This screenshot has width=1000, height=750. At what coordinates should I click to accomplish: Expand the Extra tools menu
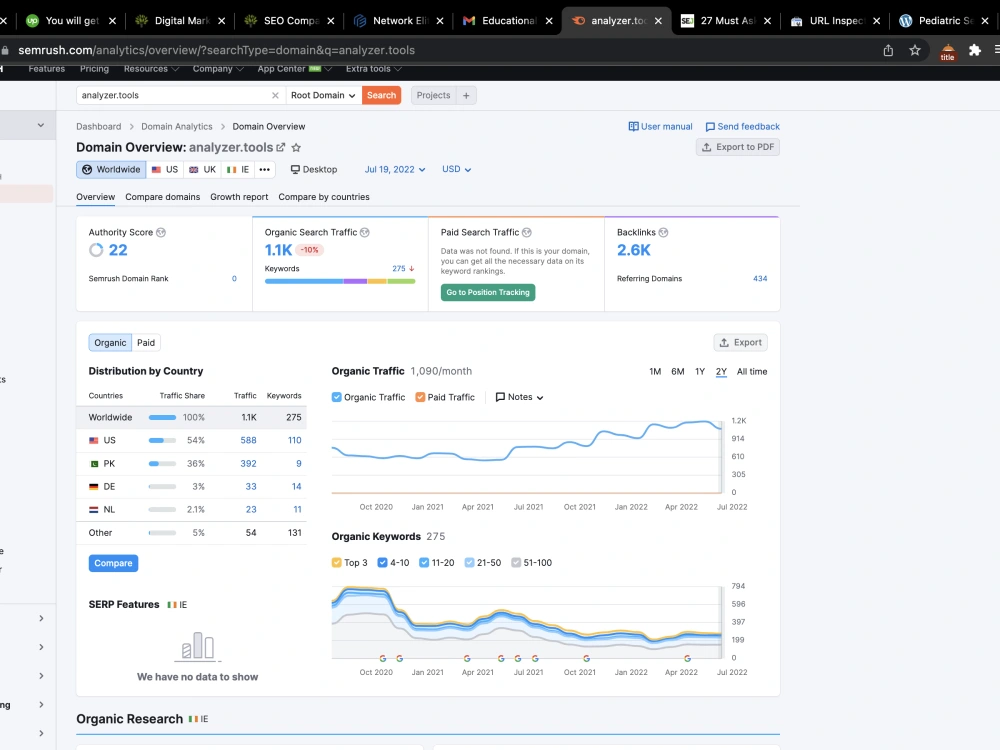coord(374,69)
